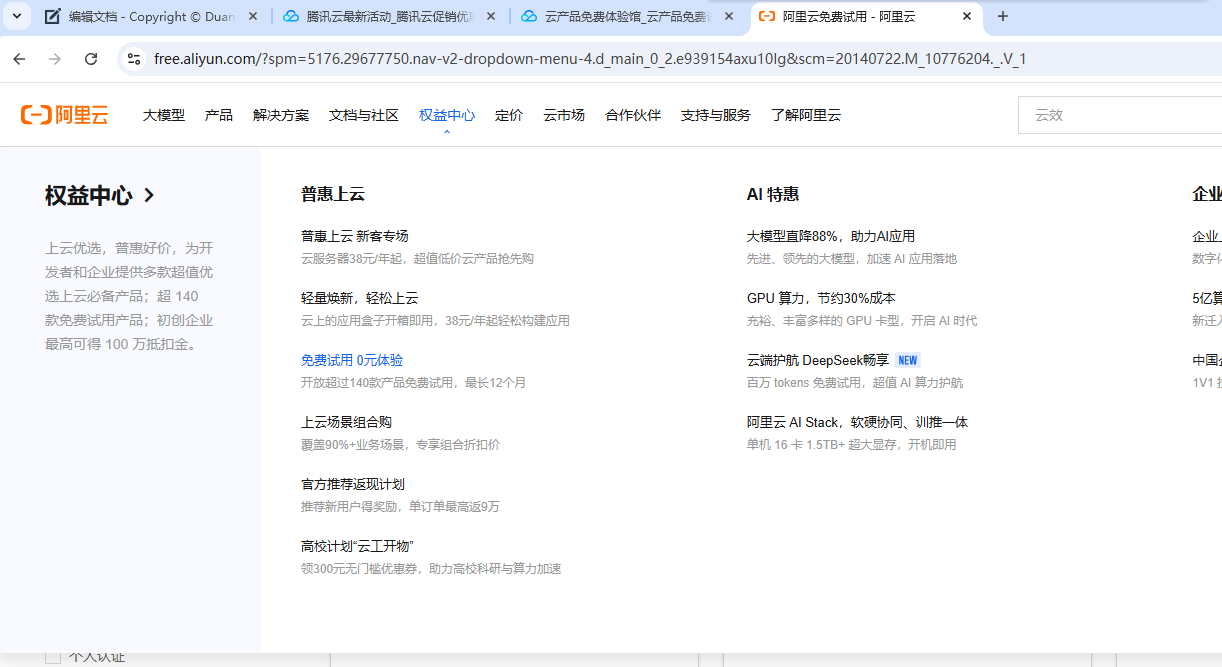Reload the page with refresh icon
The height and width of the screenshot is (667, 1222).
[91, 59]
